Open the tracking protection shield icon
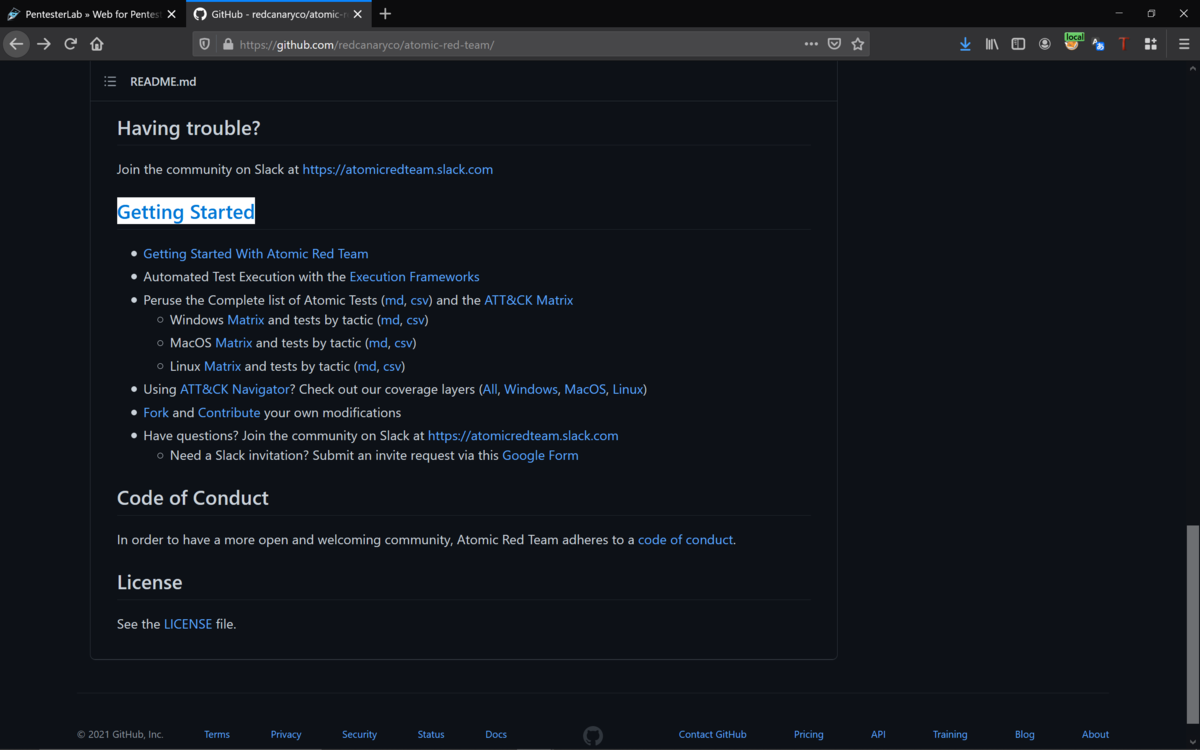The height and width of the screenshot is (750, 1200). click(x=205, y=44)
